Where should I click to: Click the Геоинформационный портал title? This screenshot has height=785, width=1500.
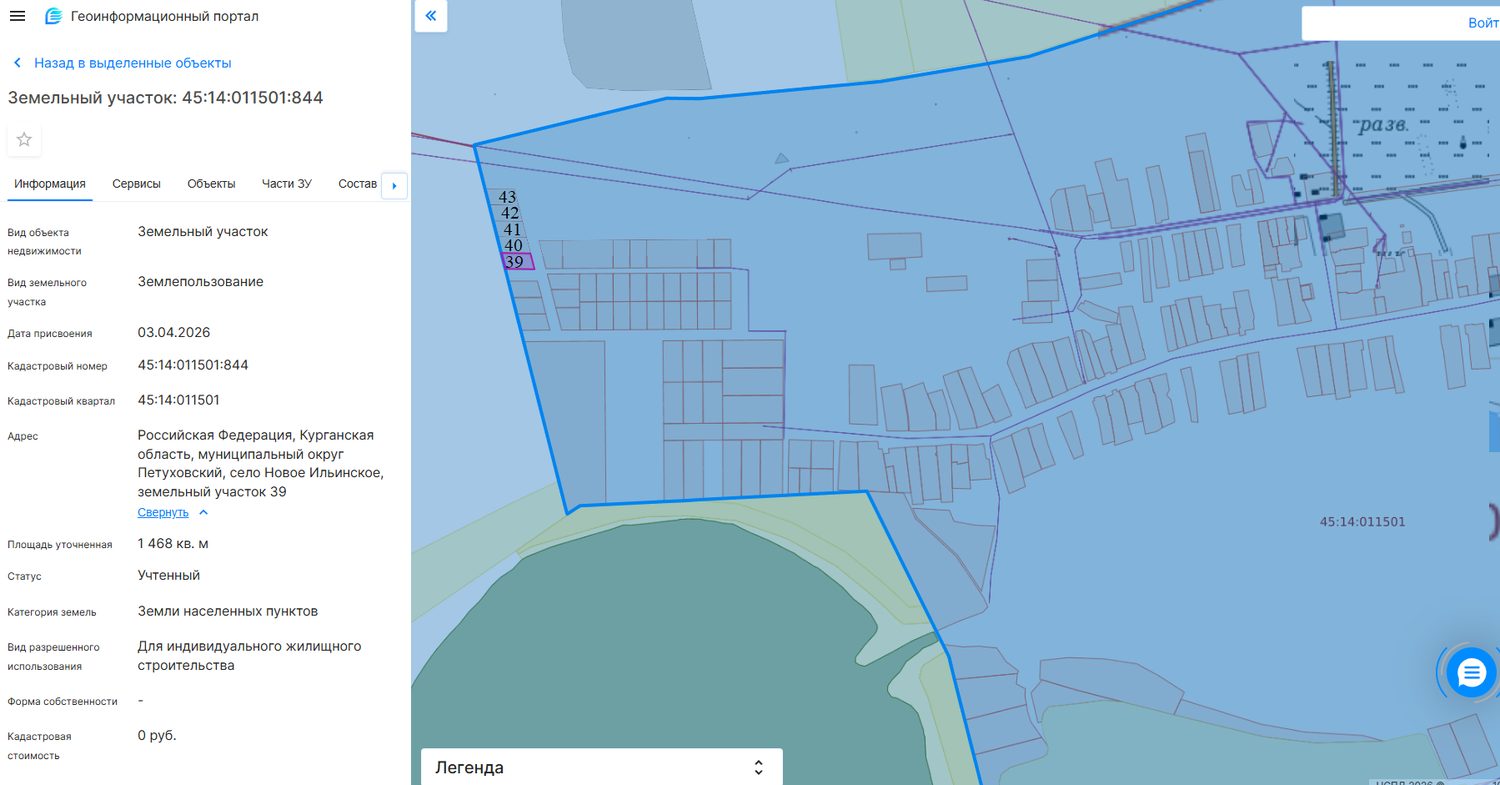pyautogui.click(x=165, y=16)
